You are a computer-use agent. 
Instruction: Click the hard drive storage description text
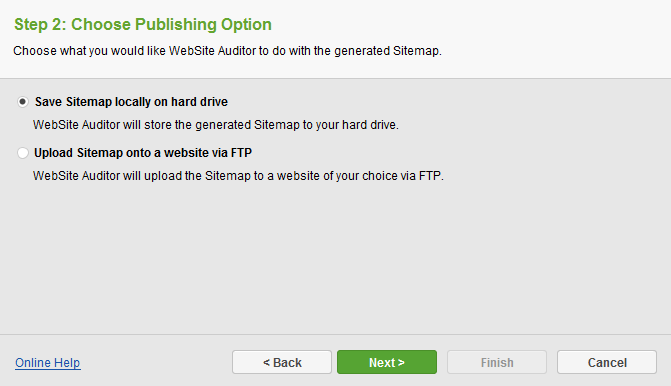point(216,125)
